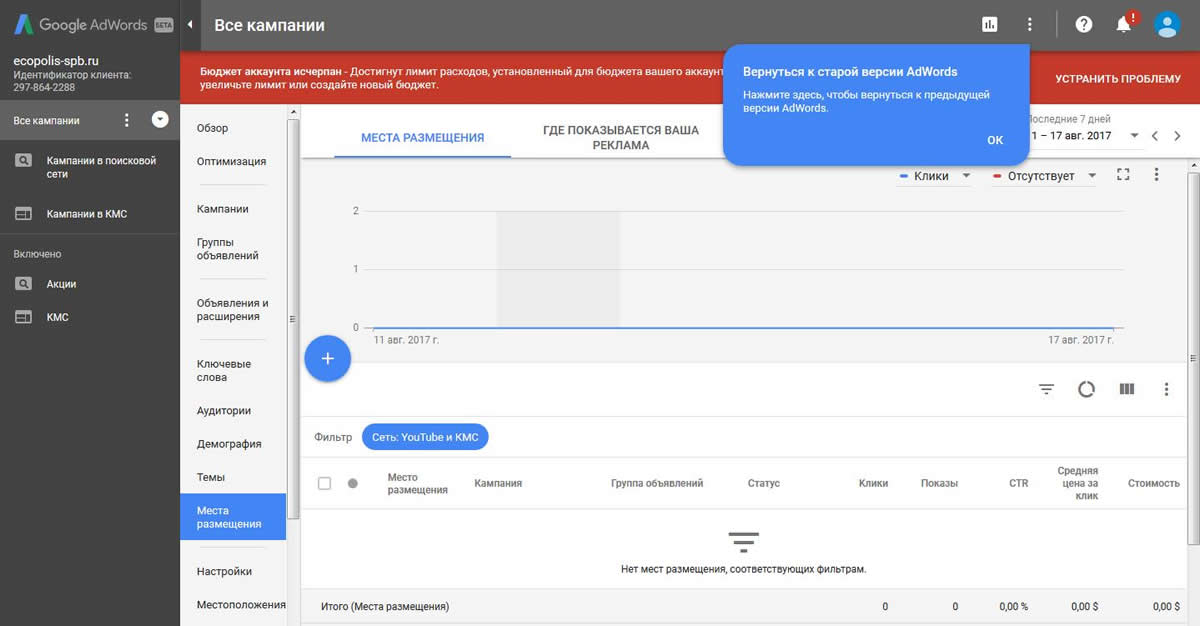Sort by CTR column header
This screenshot has width=1200, height=626.
tap(1018, 483)
